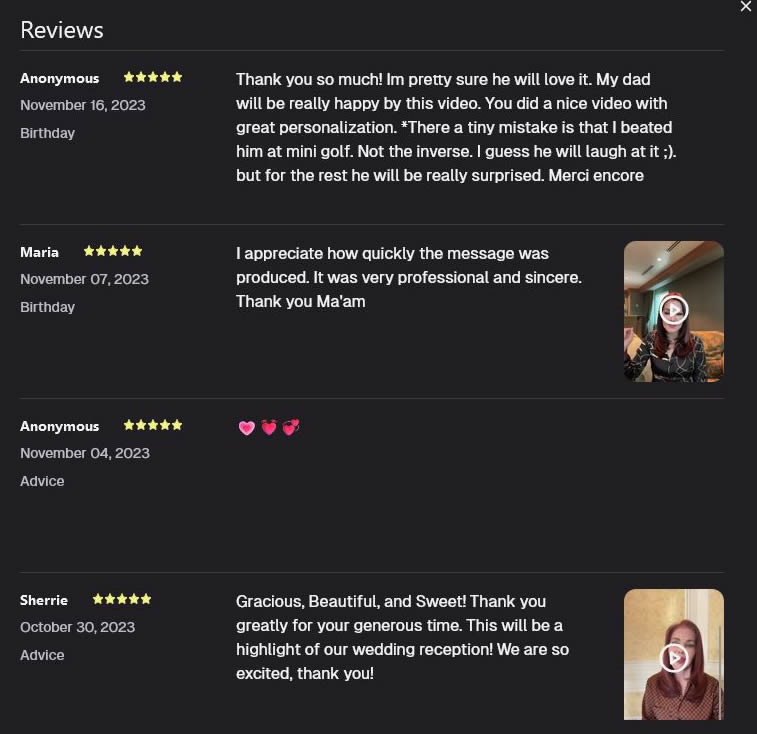Click the date November 07, 2023
The image size is (757, 734).
click(x=84, y=279)
